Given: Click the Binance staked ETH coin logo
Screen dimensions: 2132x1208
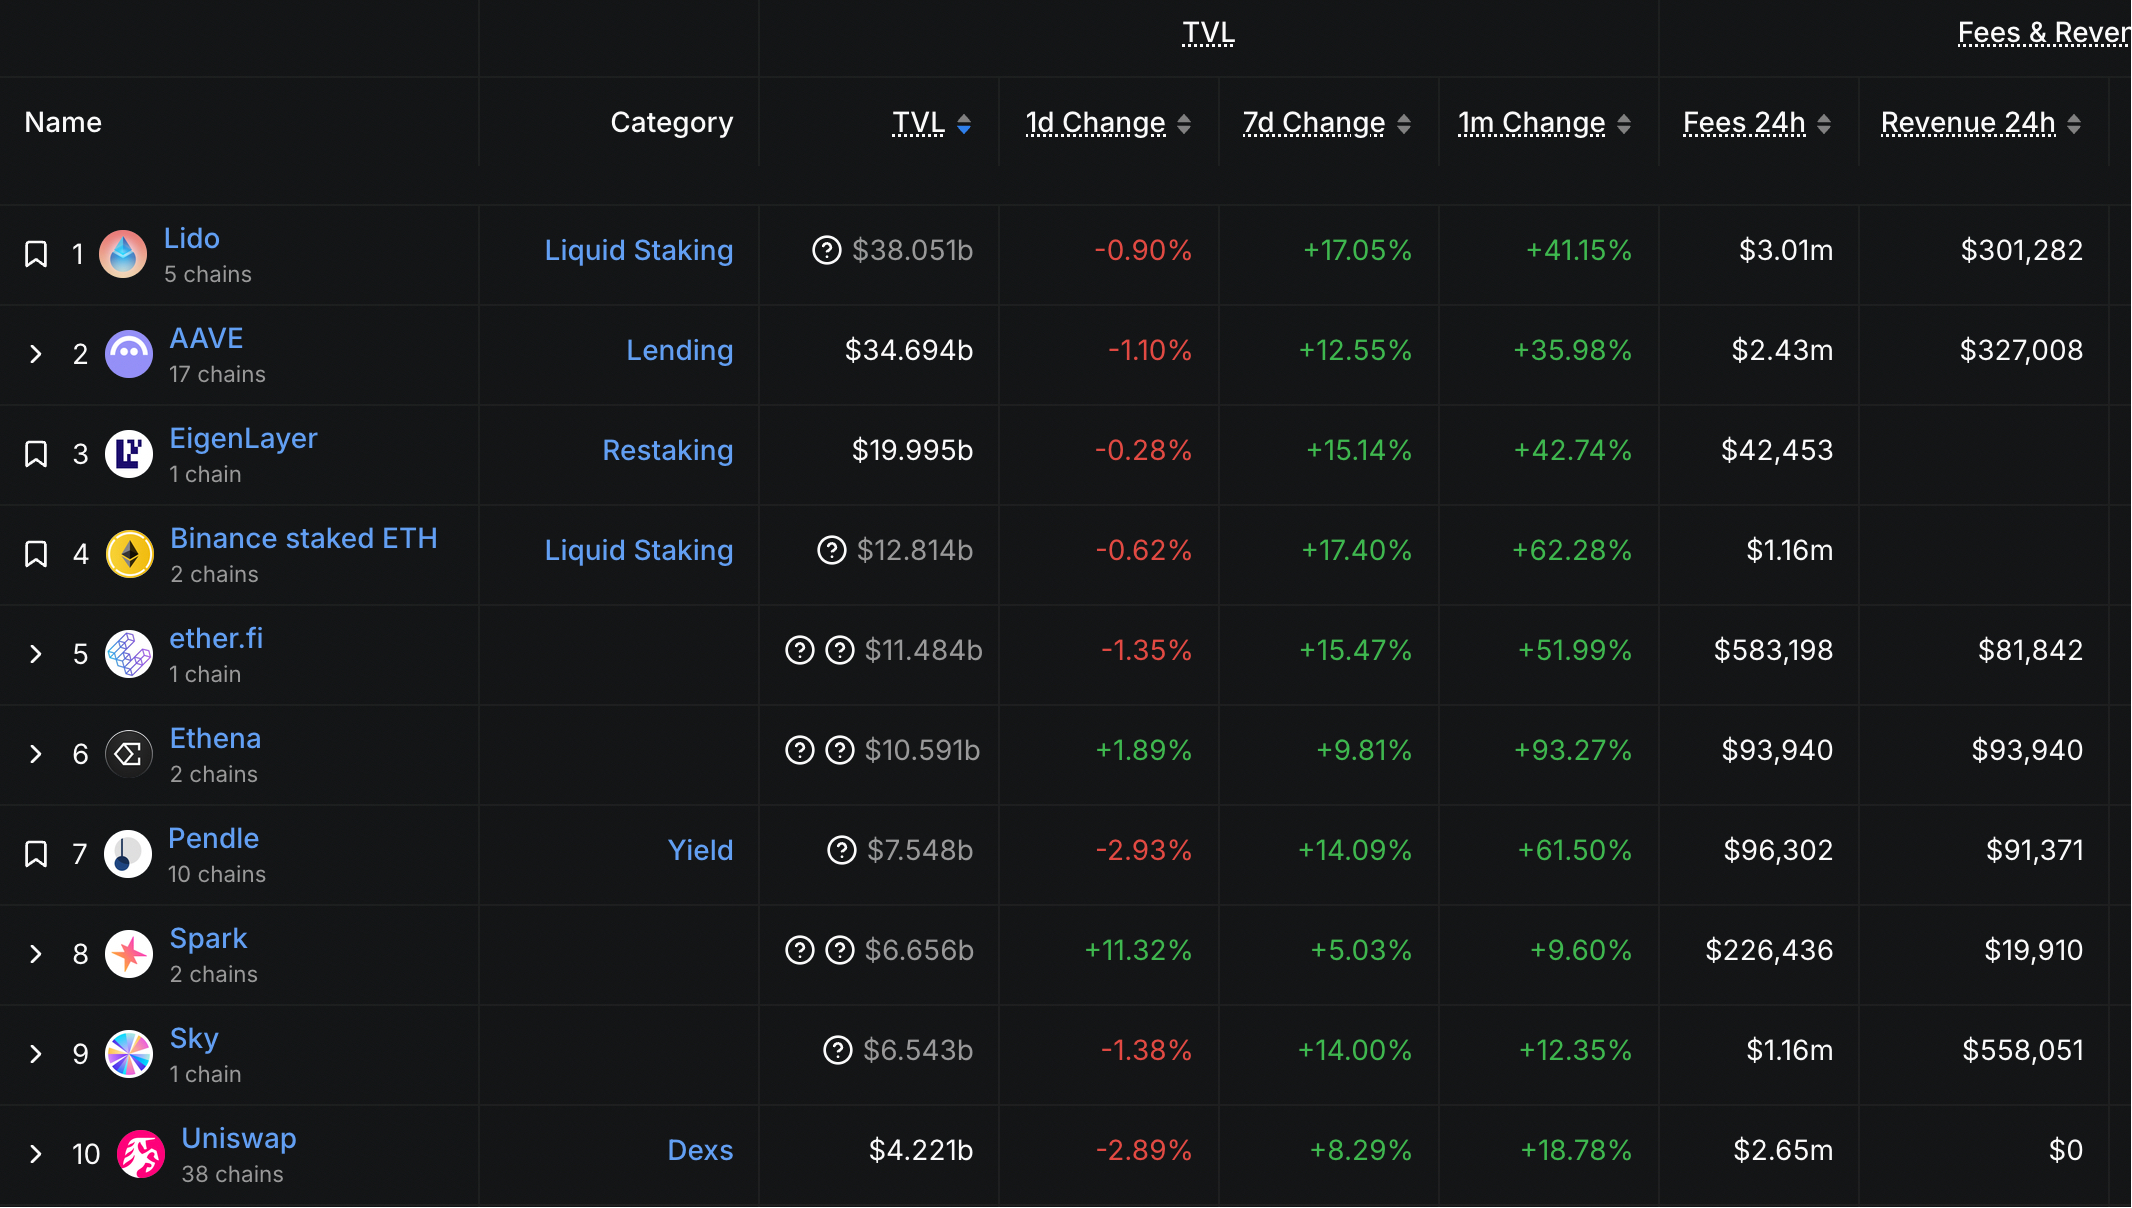Looking at the screenshot, I should 130,554.
